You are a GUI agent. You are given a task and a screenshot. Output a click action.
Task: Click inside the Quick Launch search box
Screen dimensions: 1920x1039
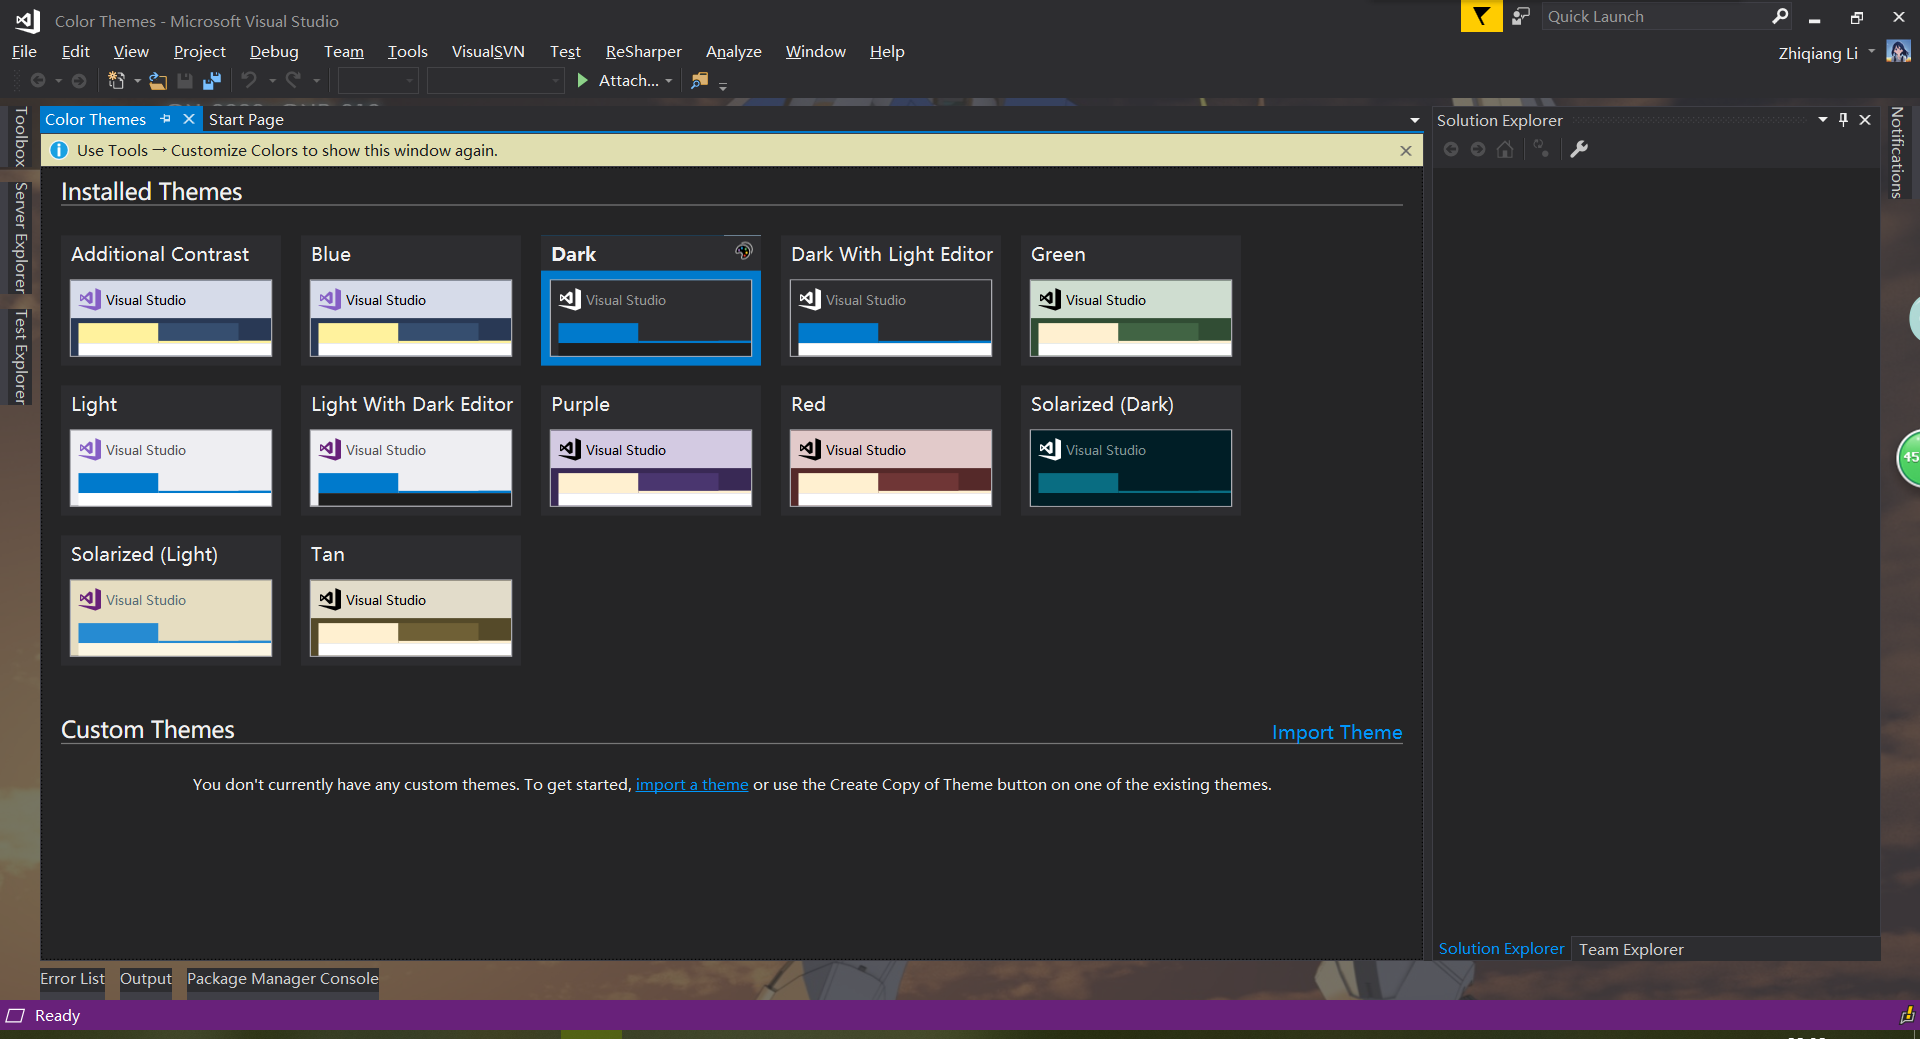1660,16
